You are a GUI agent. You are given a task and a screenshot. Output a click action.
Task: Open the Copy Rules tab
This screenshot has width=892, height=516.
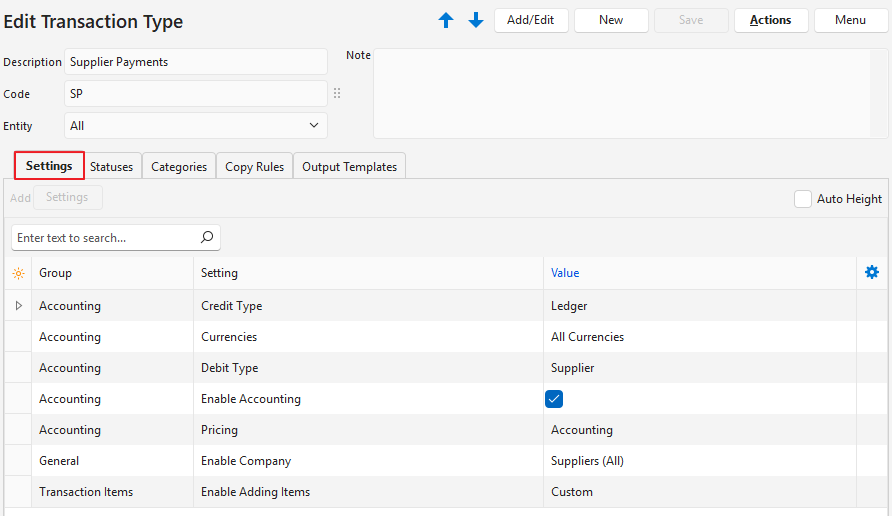pyautogui.click(x=254, y=167)
